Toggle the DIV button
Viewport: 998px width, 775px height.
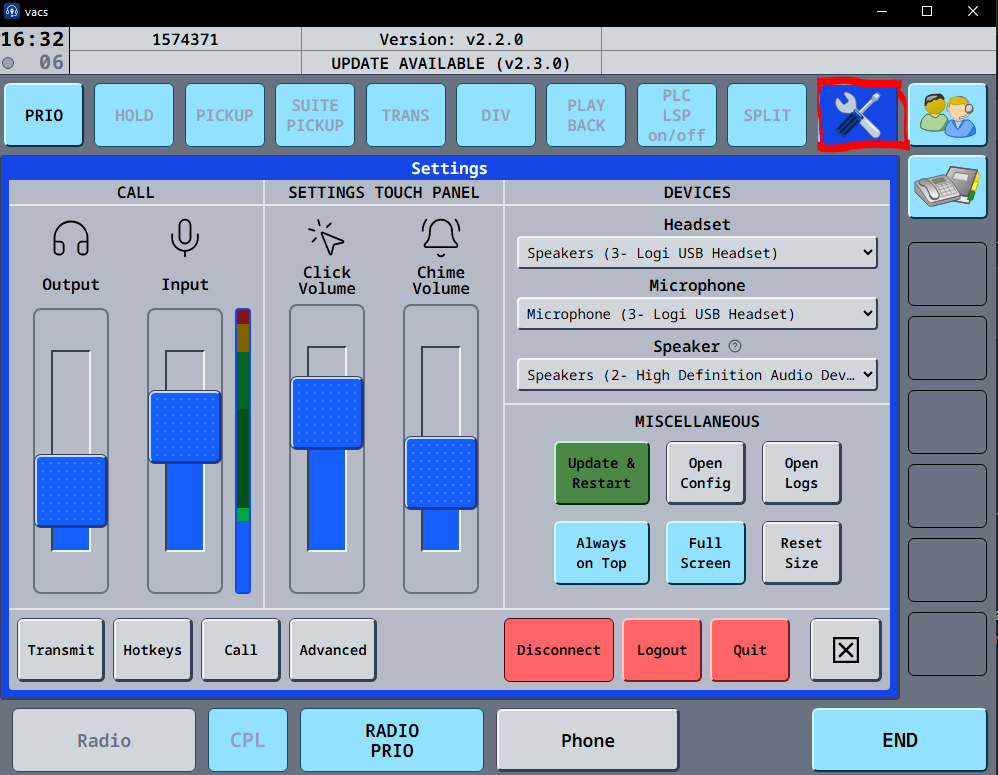[495, 115]
